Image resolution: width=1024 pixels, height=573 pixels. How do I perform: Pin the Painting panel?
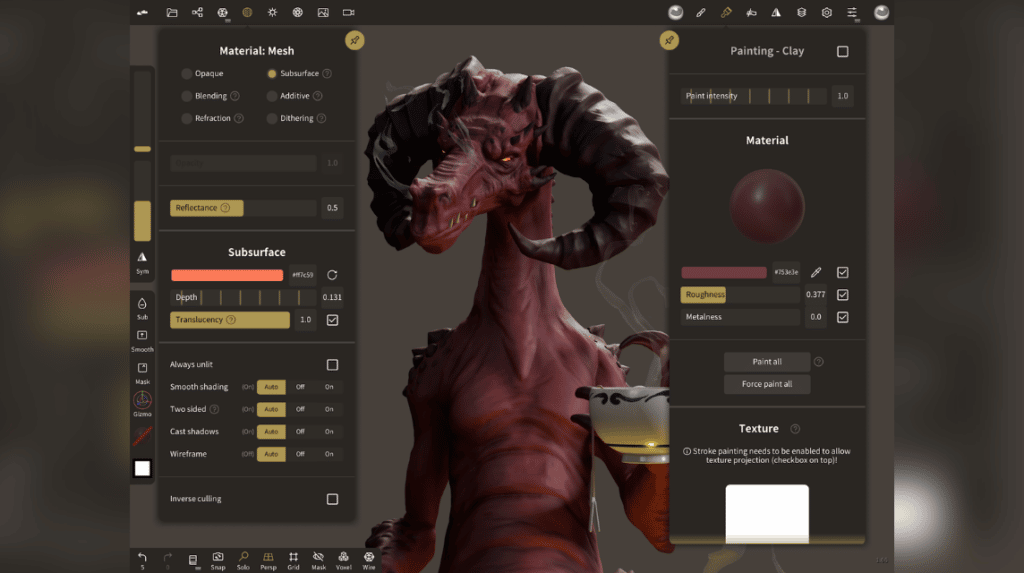(669, 41)
